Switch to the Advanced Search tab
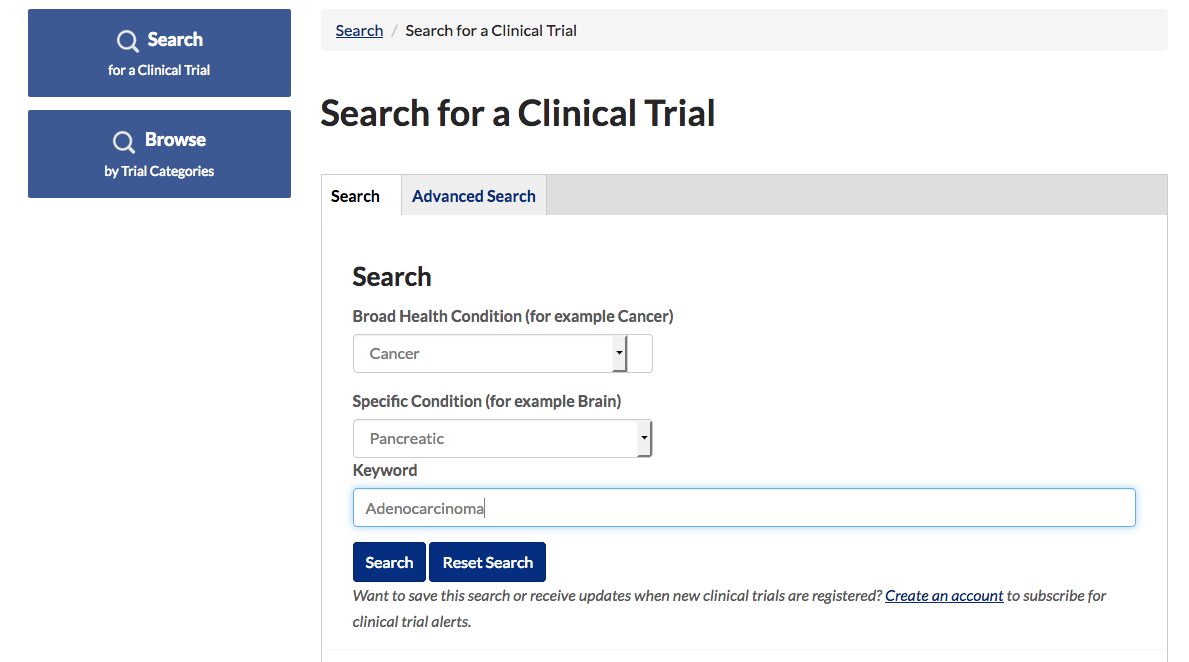Image resolution: width=1189 pixels, height=662 pixels. 473,196
